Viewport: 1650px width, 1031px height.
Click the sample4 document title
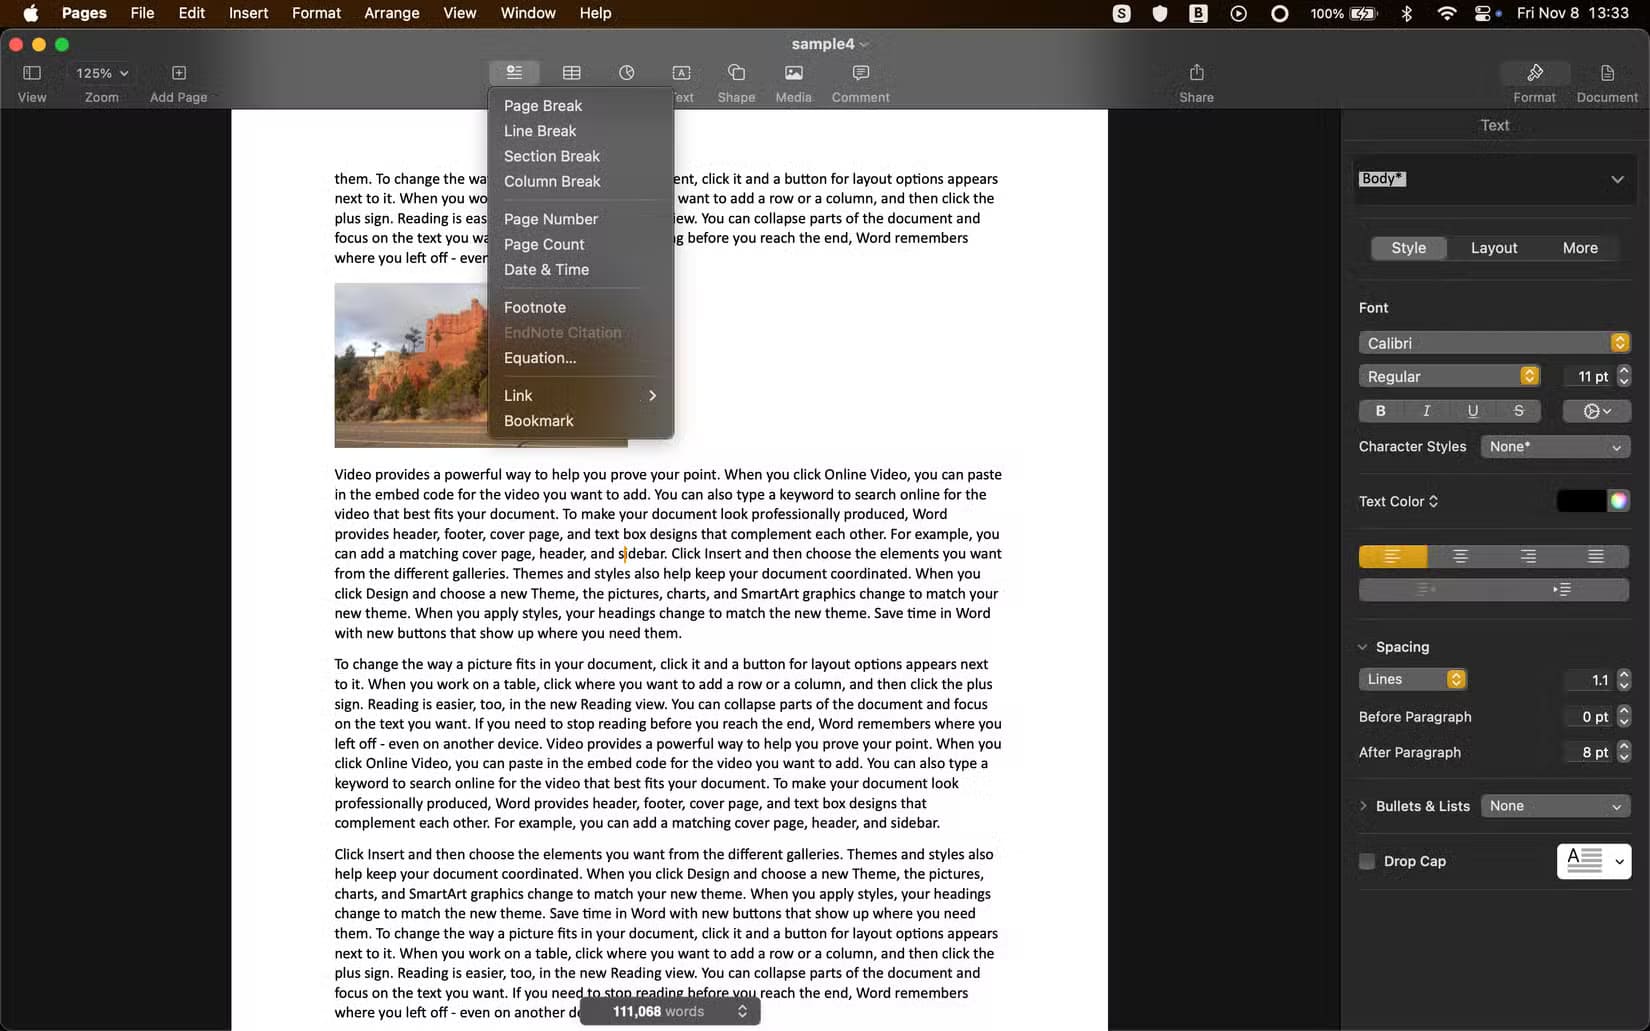coord(823,44)
